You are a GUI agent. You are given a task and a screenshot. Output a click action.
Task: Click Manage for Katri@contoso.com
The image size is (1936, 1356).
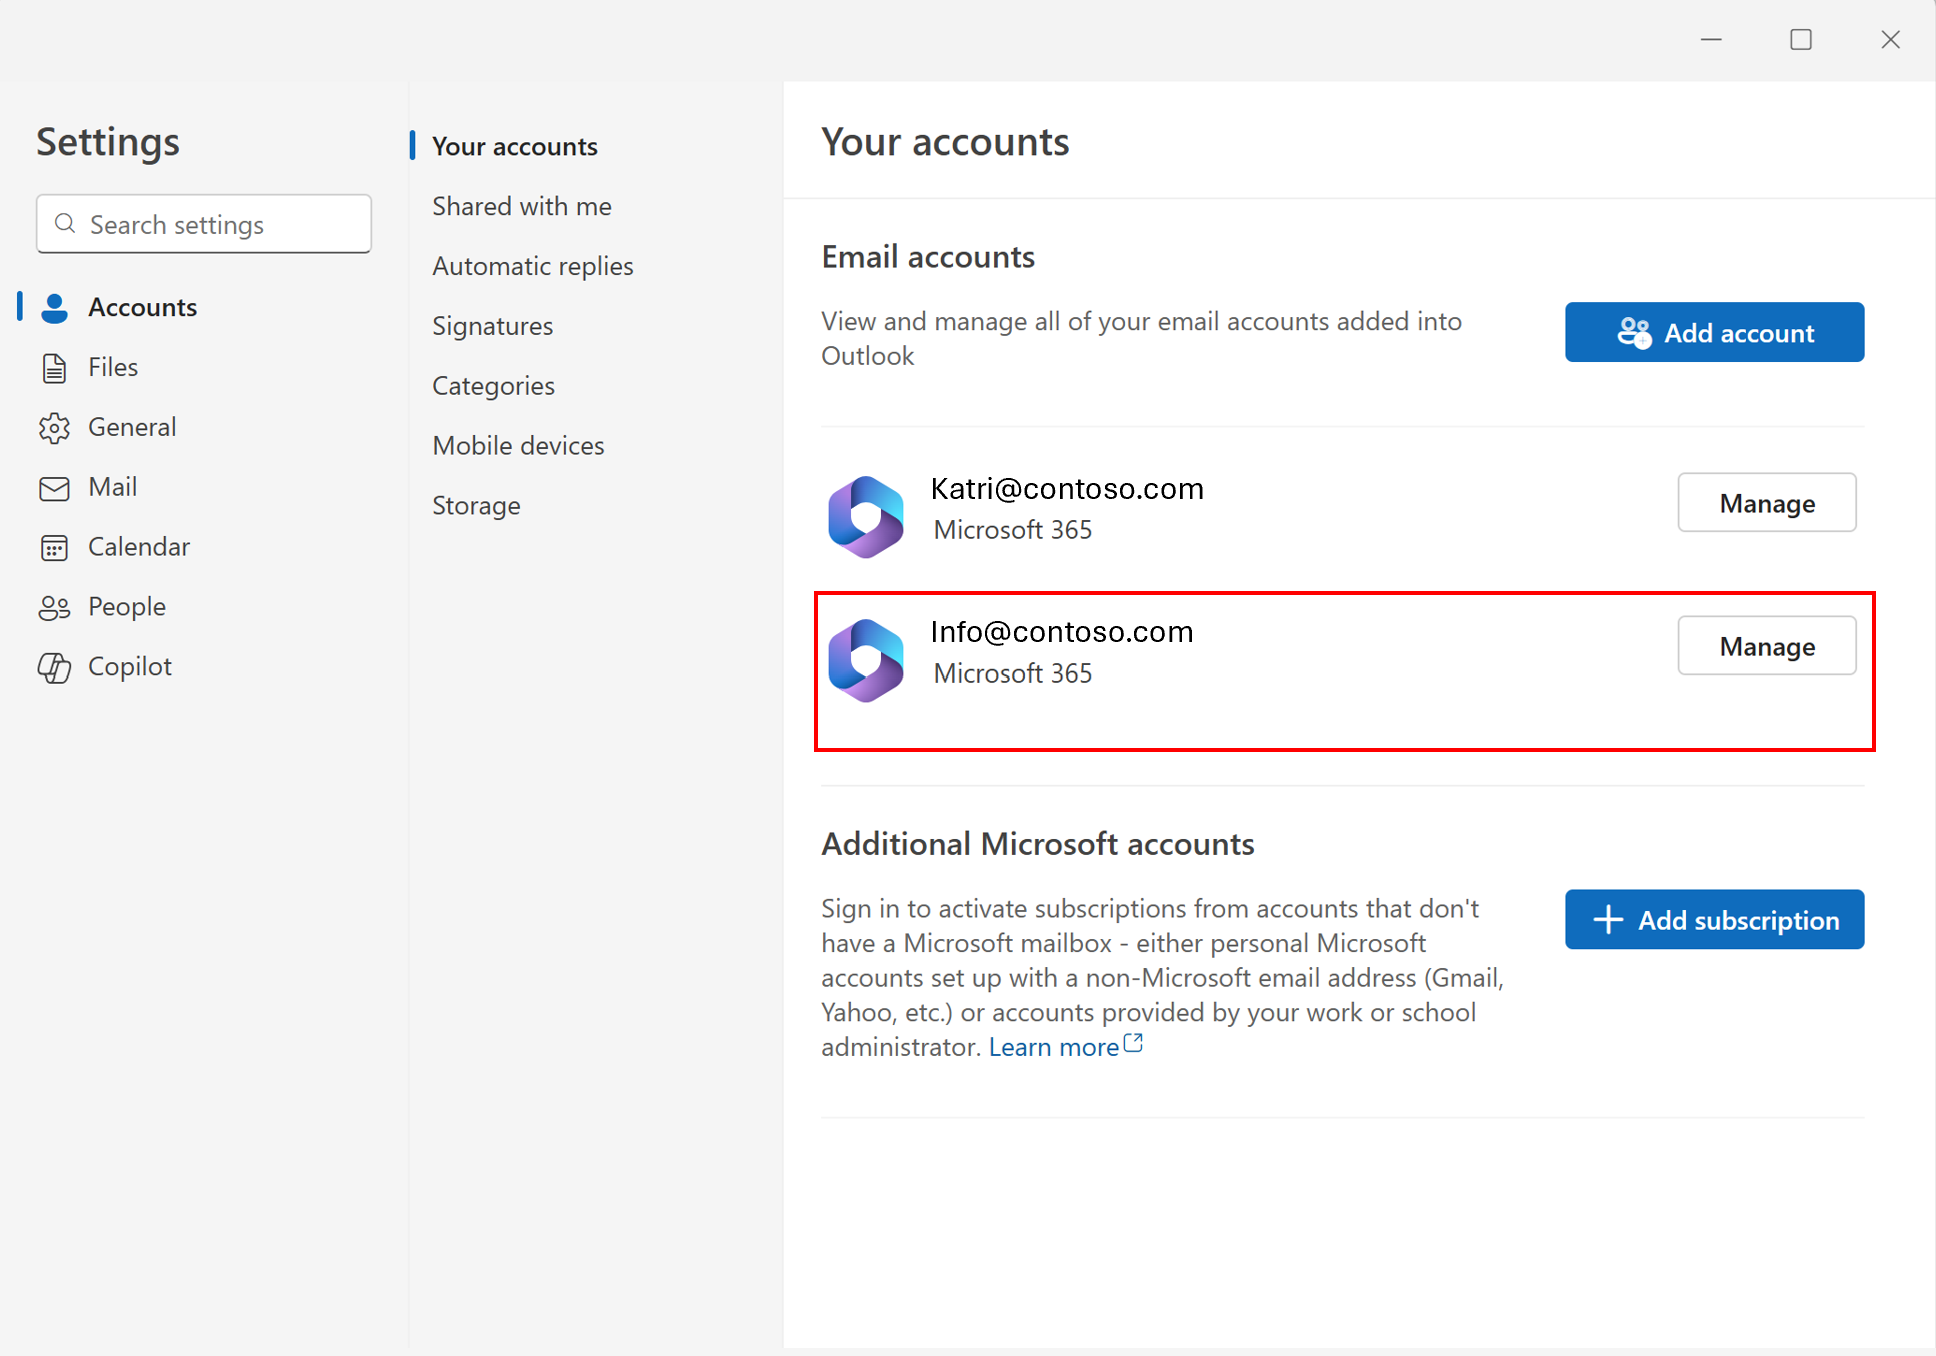tap(1766, 503)
